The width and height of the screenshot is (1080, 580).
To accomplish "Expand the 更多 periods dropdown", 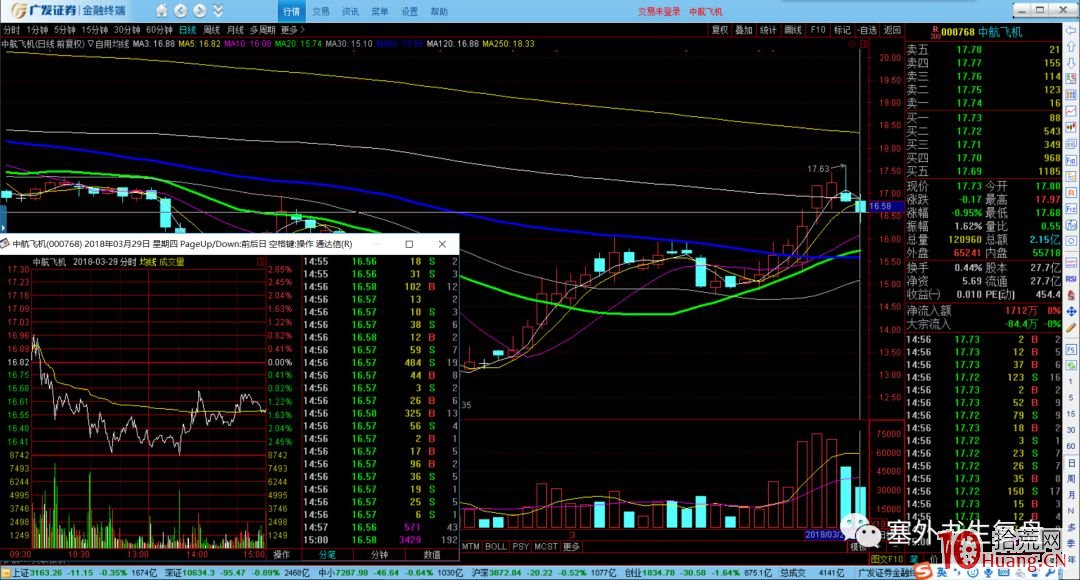I will coord(292,30).
